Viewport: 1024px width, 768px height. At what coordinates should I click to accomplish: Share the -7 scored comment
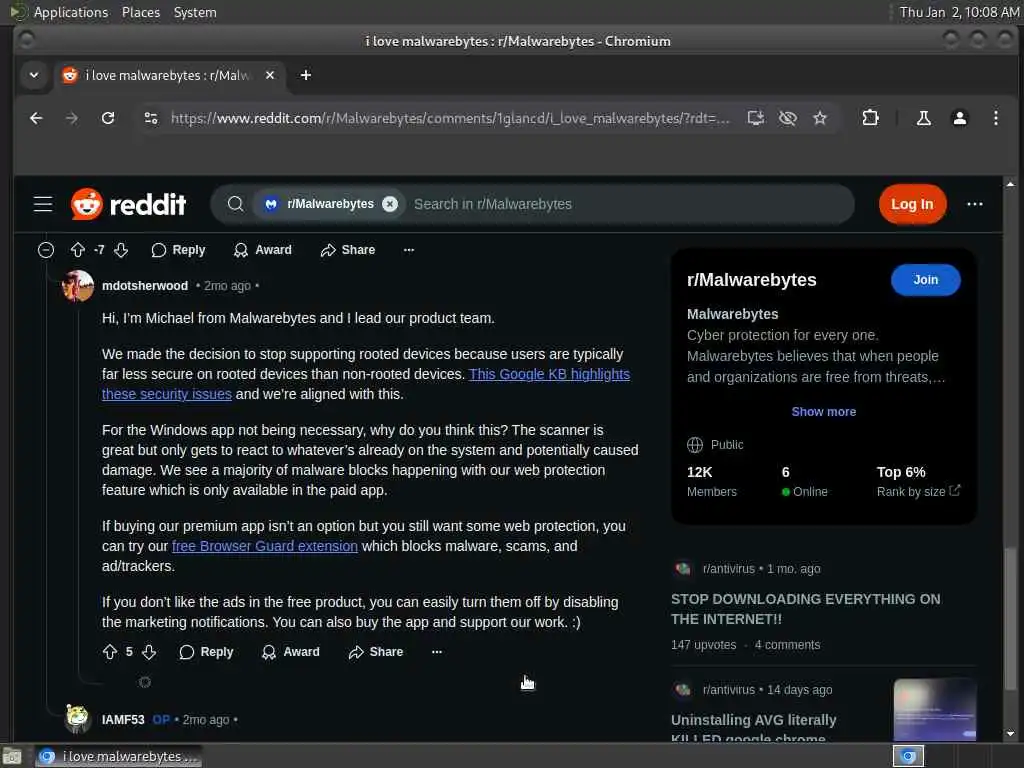coord(347,250)
